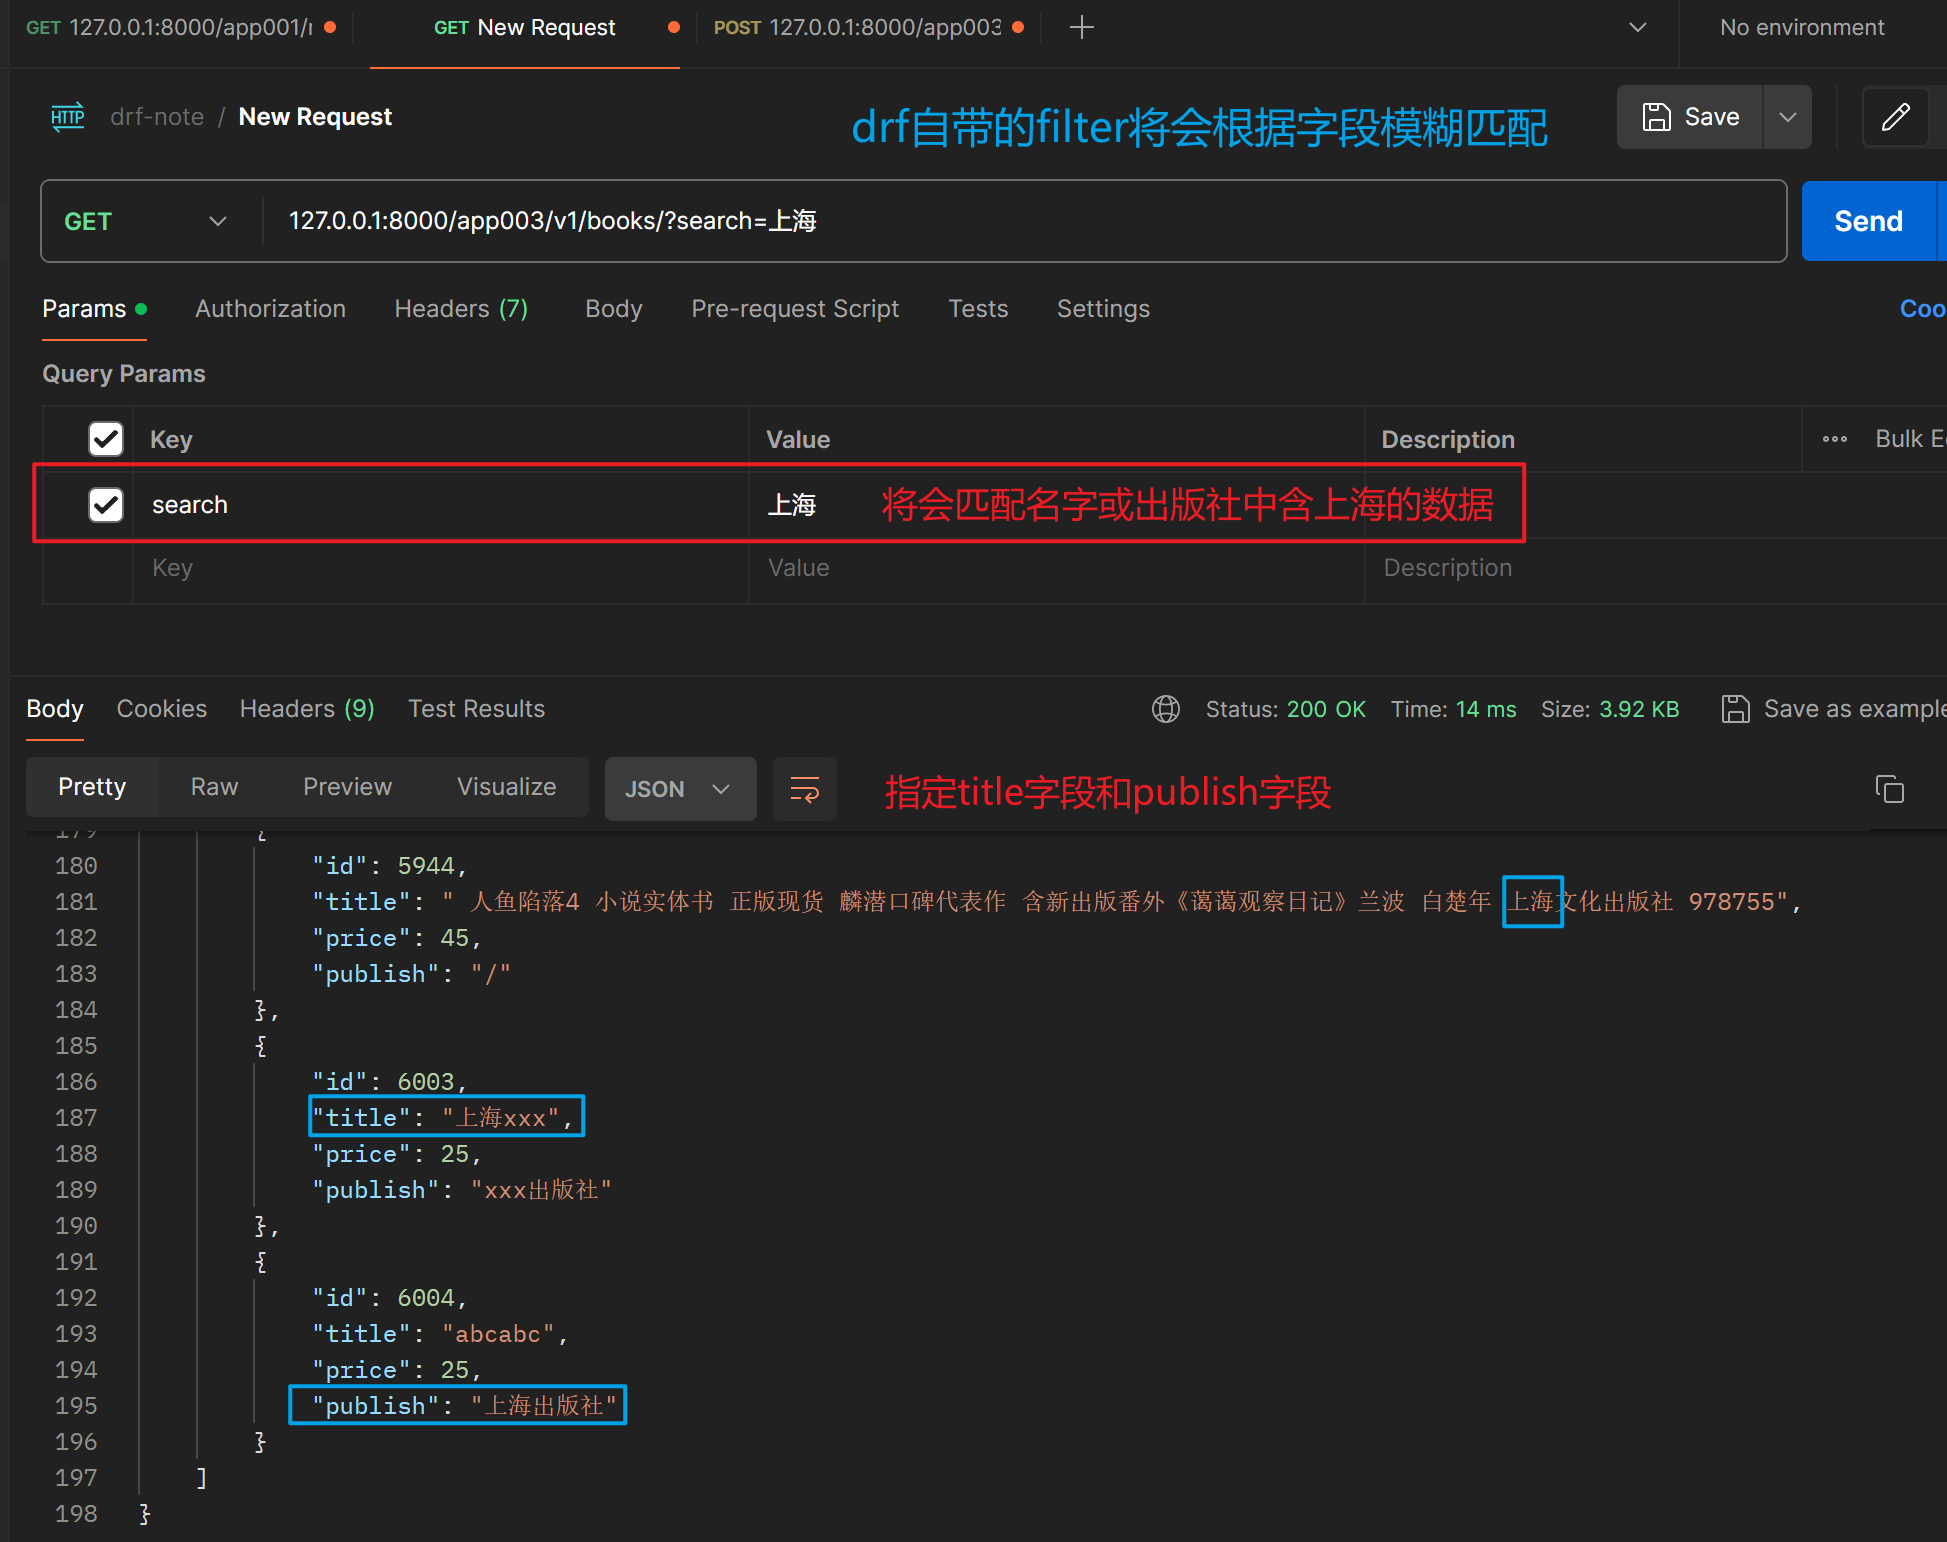Click the Save floppy disk icon

pos(1657,117)
